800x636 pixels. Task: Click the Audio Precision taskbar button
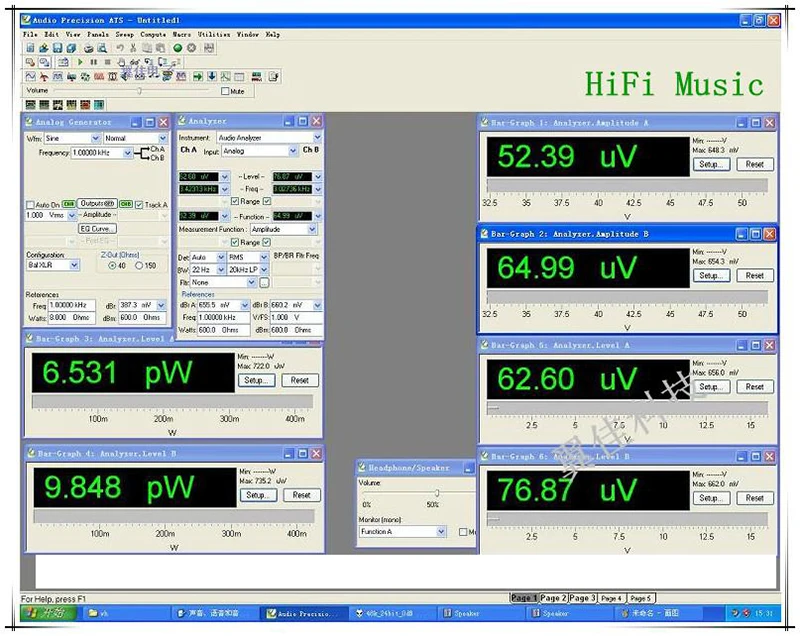pyautogui.click(x=304, y=614)
